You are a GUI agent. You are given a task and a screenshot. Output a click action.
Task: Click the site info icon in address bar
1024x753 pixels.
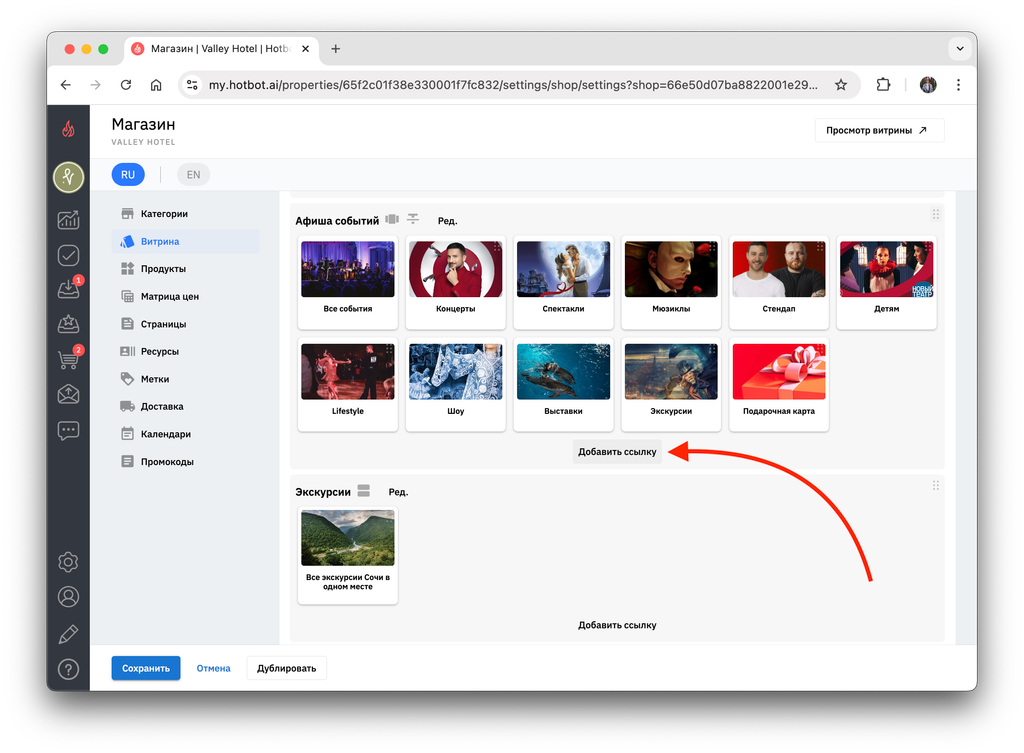(192, 85)
